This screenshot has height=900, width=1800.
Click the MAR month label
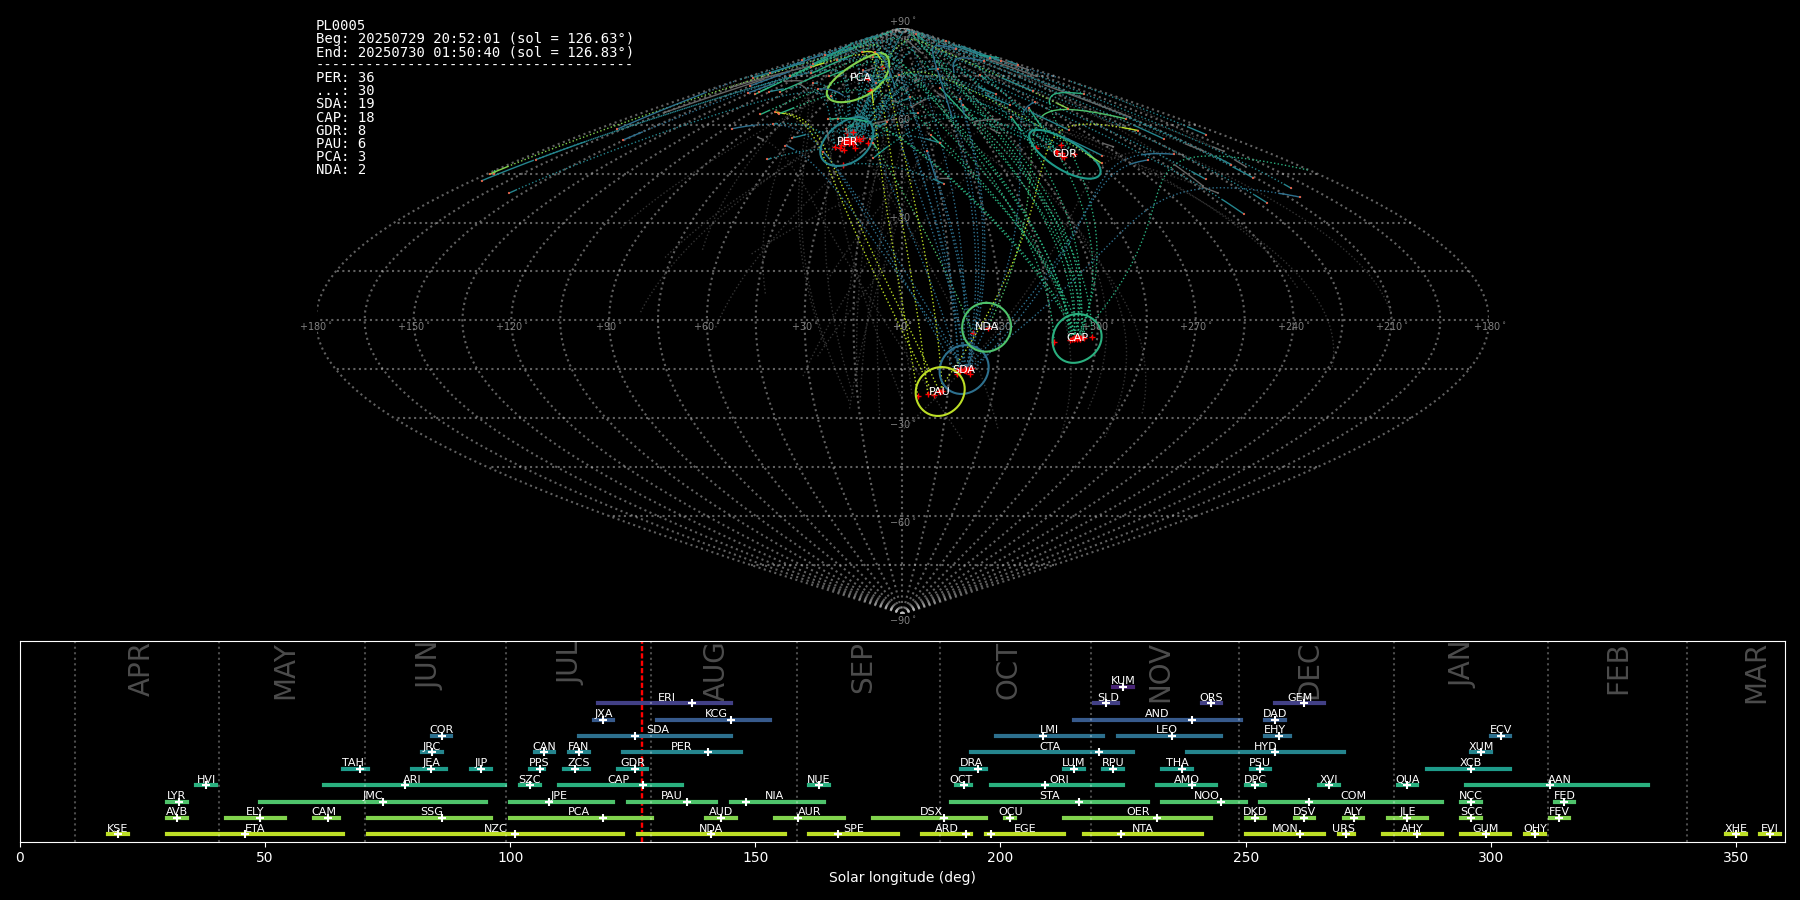tap(1756, 675)
